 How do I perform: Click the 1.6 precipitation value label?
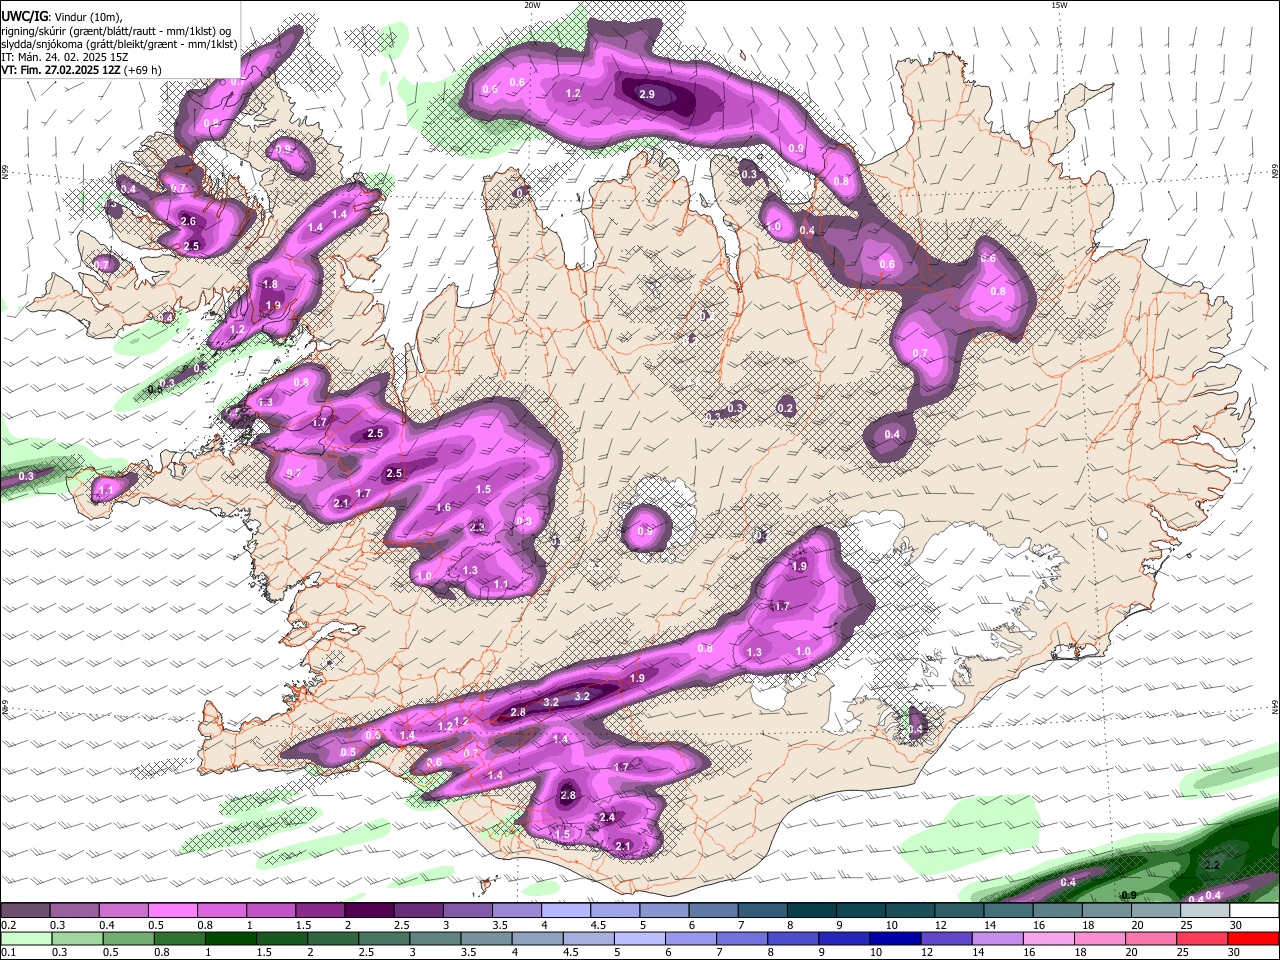(x=444, y=508)
